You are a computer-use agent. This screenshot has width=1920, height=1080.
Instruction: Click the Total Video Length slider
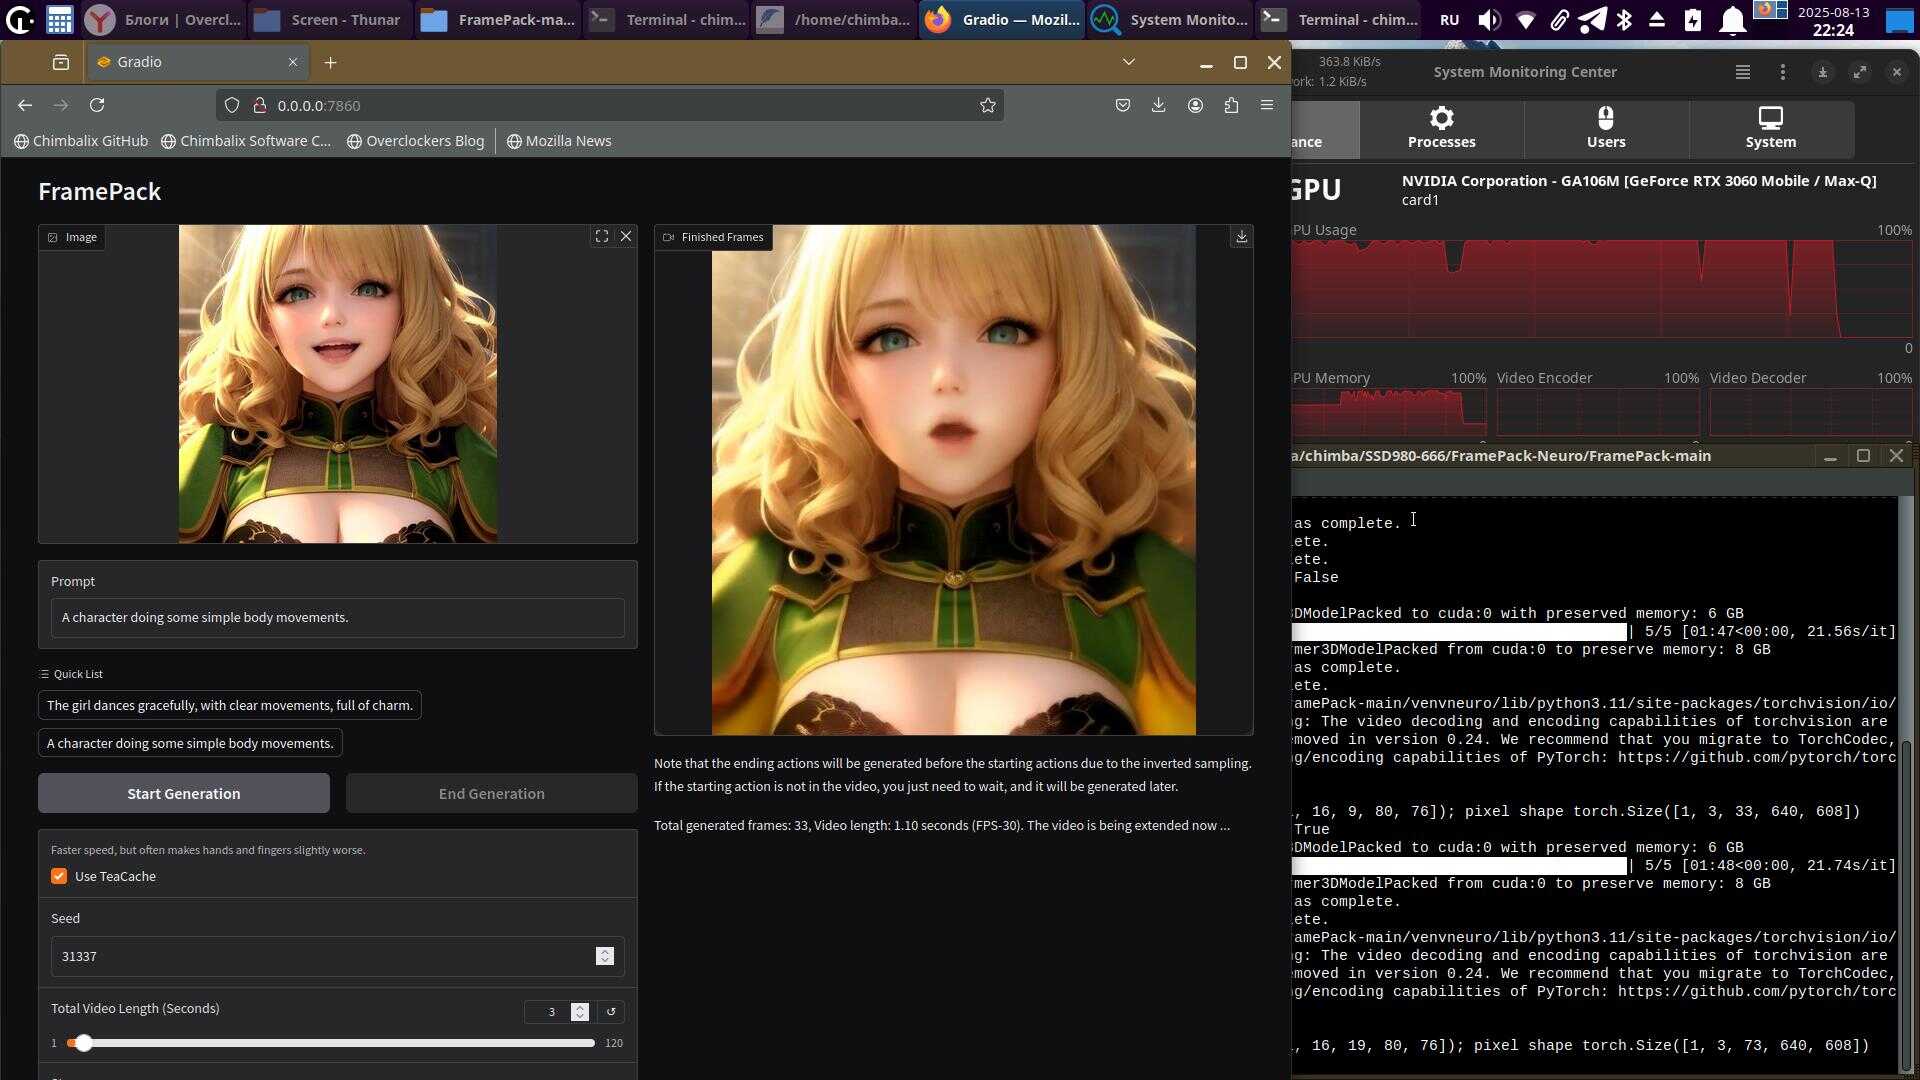(x=330, y=1043)
